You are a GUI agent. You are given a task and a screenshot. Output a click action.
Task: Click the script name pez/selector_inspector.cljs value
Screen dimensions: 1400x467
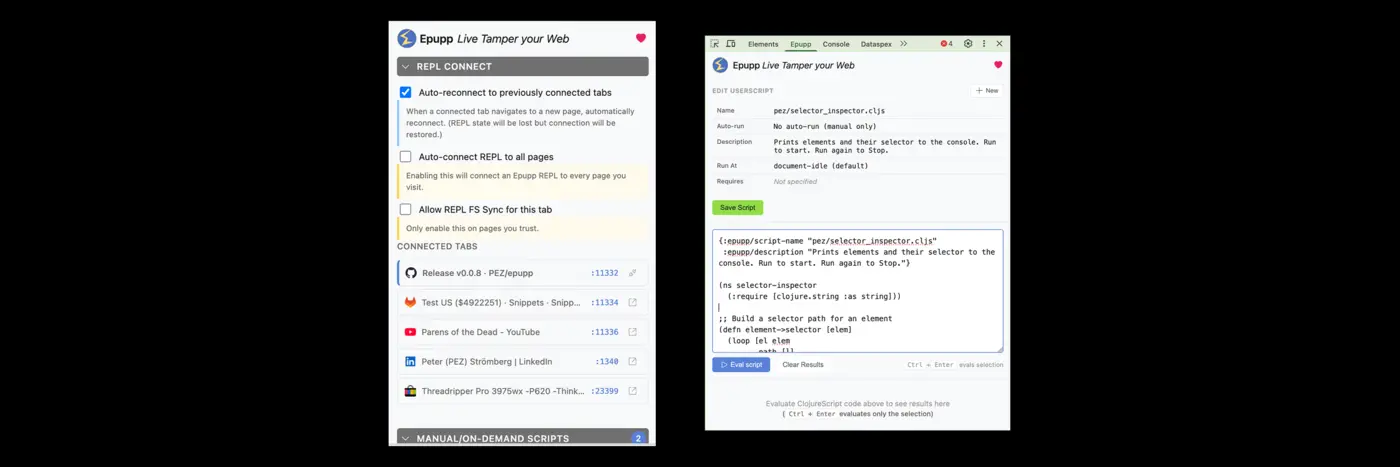(x=829, y=111)
